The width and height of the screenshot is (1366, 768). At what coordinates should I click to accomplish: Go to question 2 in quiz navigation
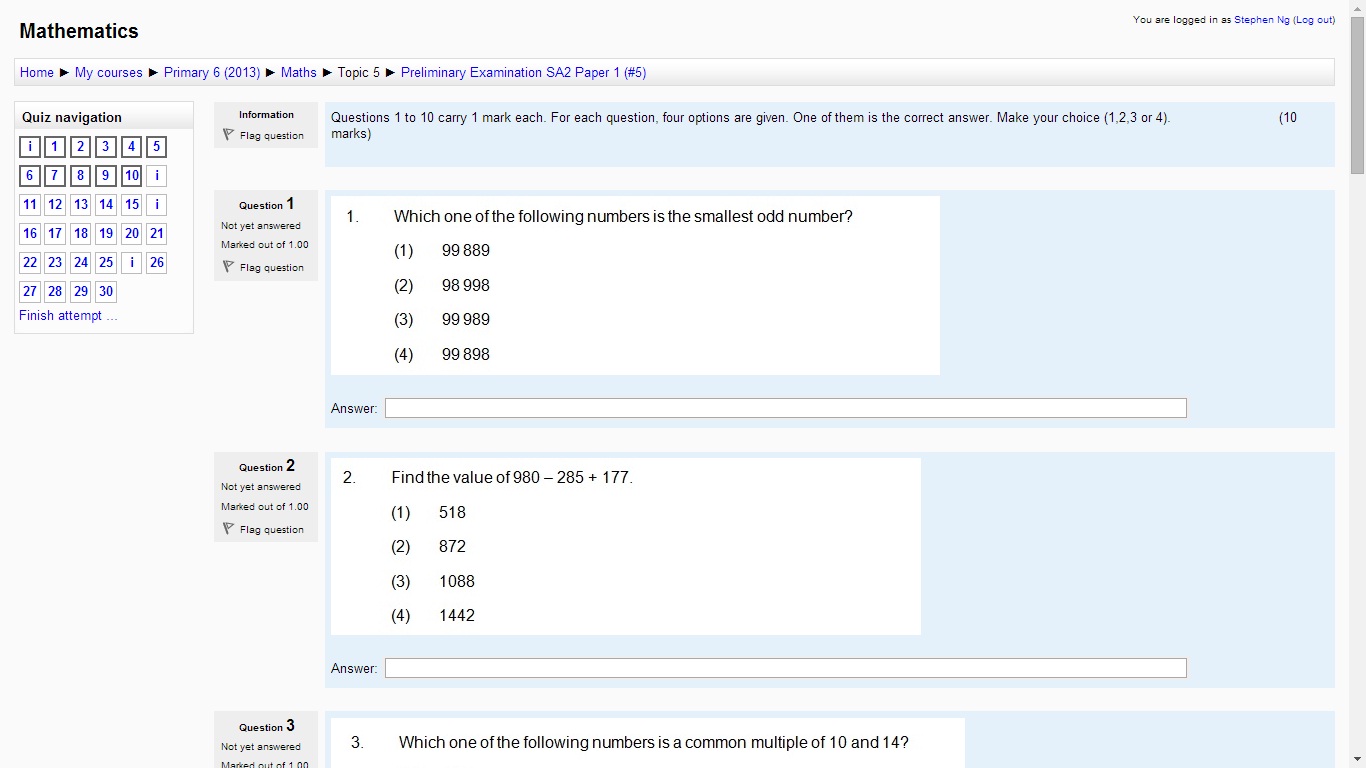tap(81, 147)
